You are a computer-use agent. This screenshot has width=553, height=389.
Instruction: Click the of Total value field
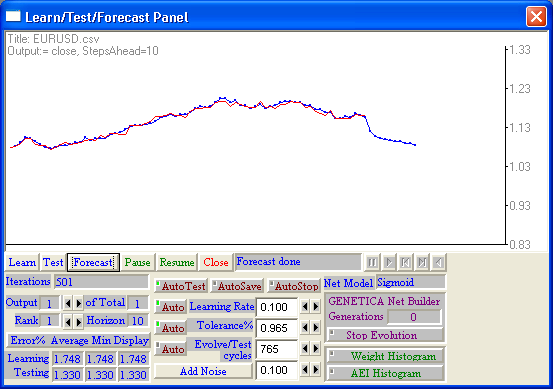point(137,303)
